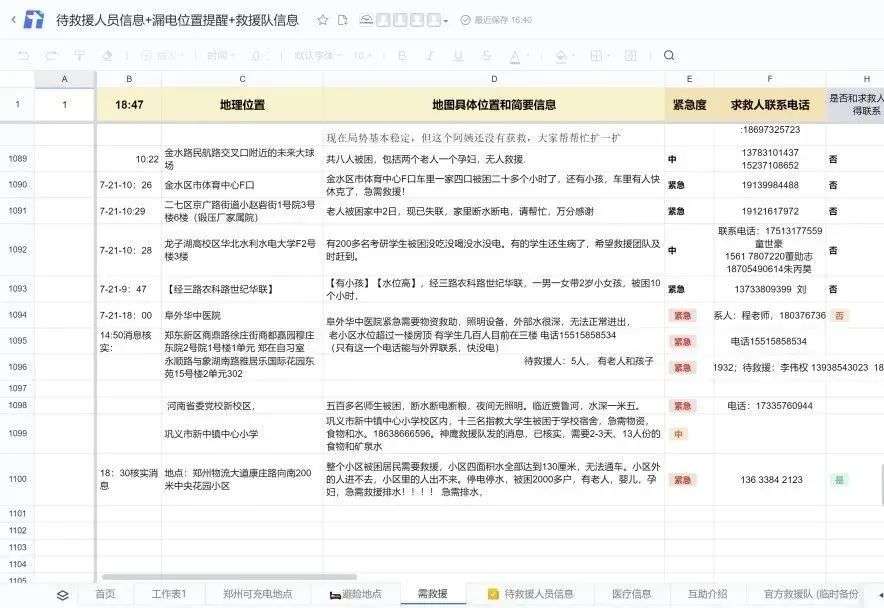Switch to the 首页 sheet tab
Viewport: 884px width, 608px height.
click(105, 594)
